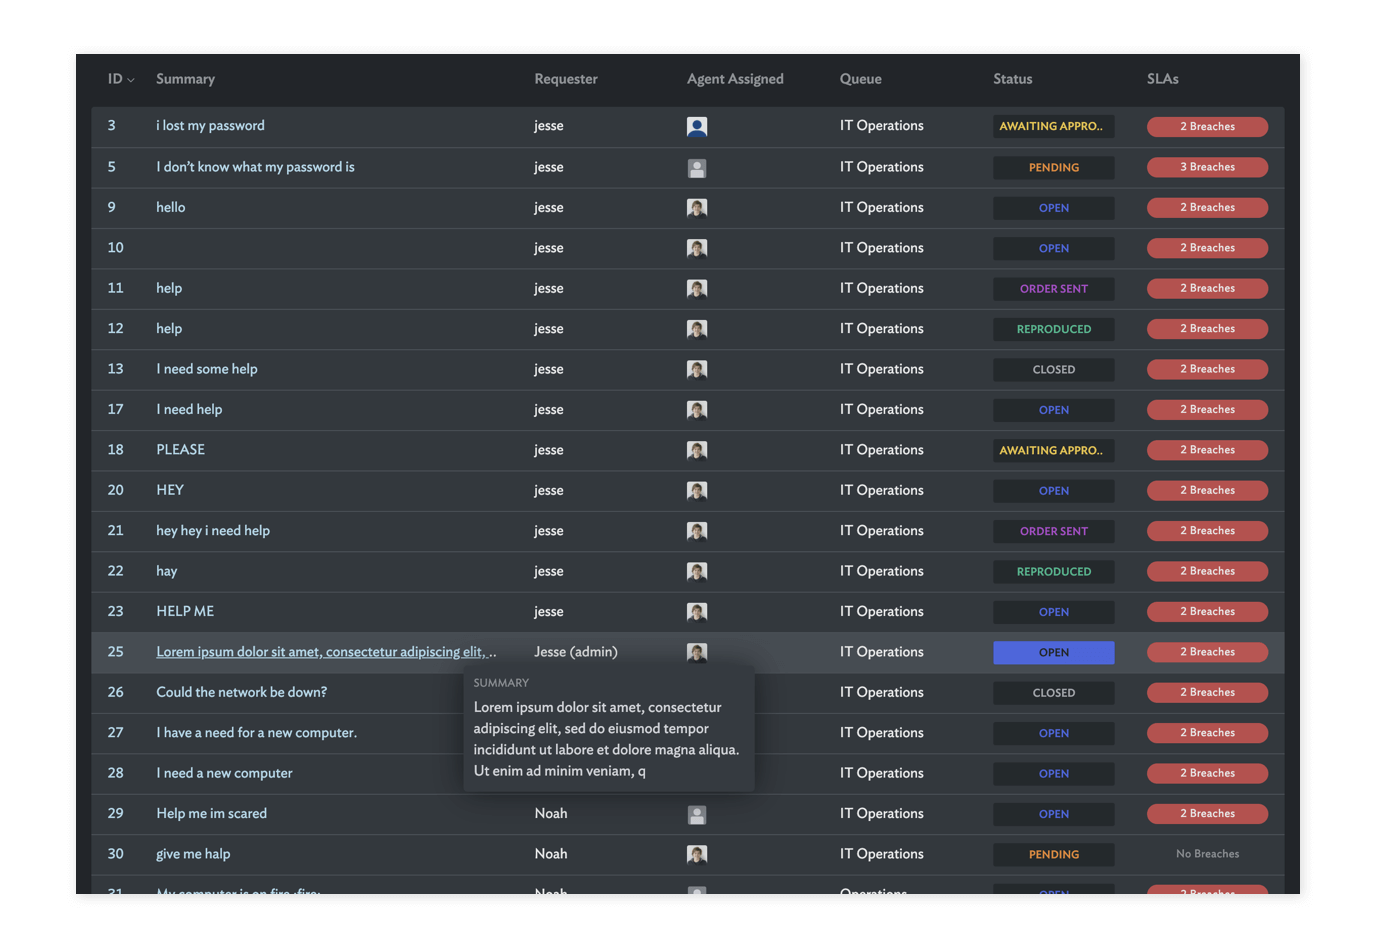Change the CLOSED status on ticket 13
Image resolution: width=1376 pixels, height=946 pixels.
pyautogui.click(x=1053, y=370)
